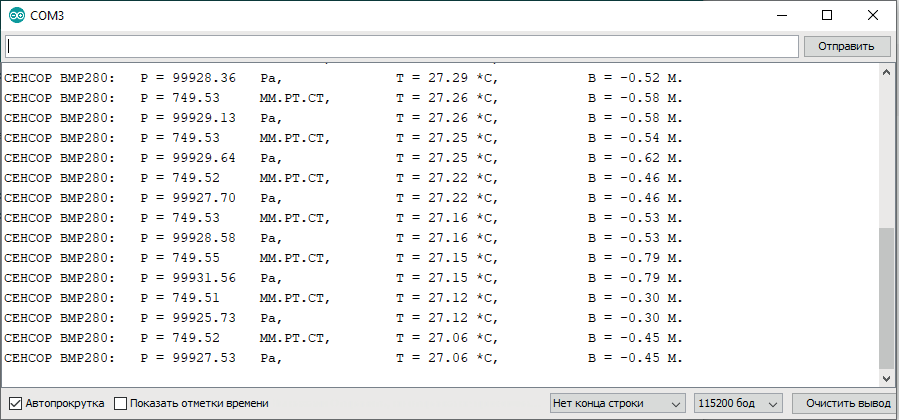Maximize the COM3 serial monitor window
Screen dimensions: 899x420
point(826,15)
